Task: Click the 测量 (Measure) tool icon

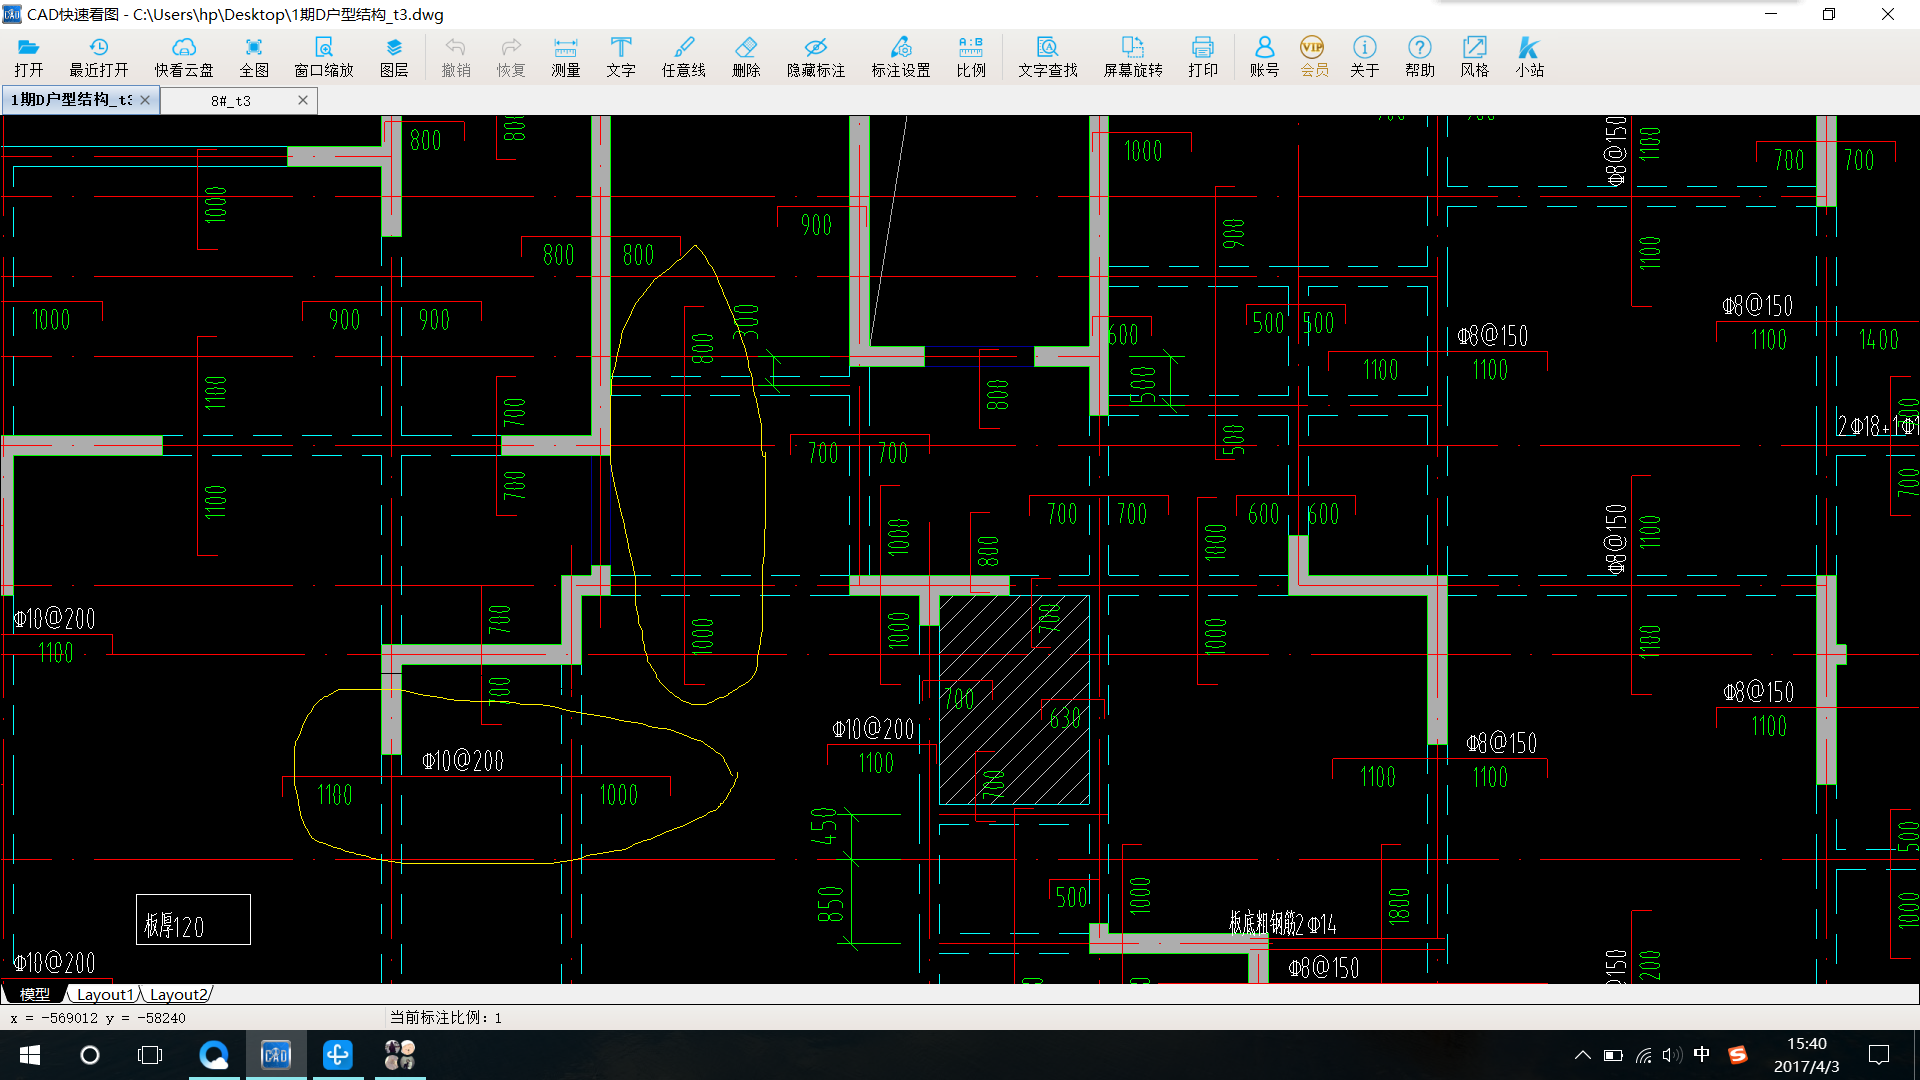Action: [564, 53]
